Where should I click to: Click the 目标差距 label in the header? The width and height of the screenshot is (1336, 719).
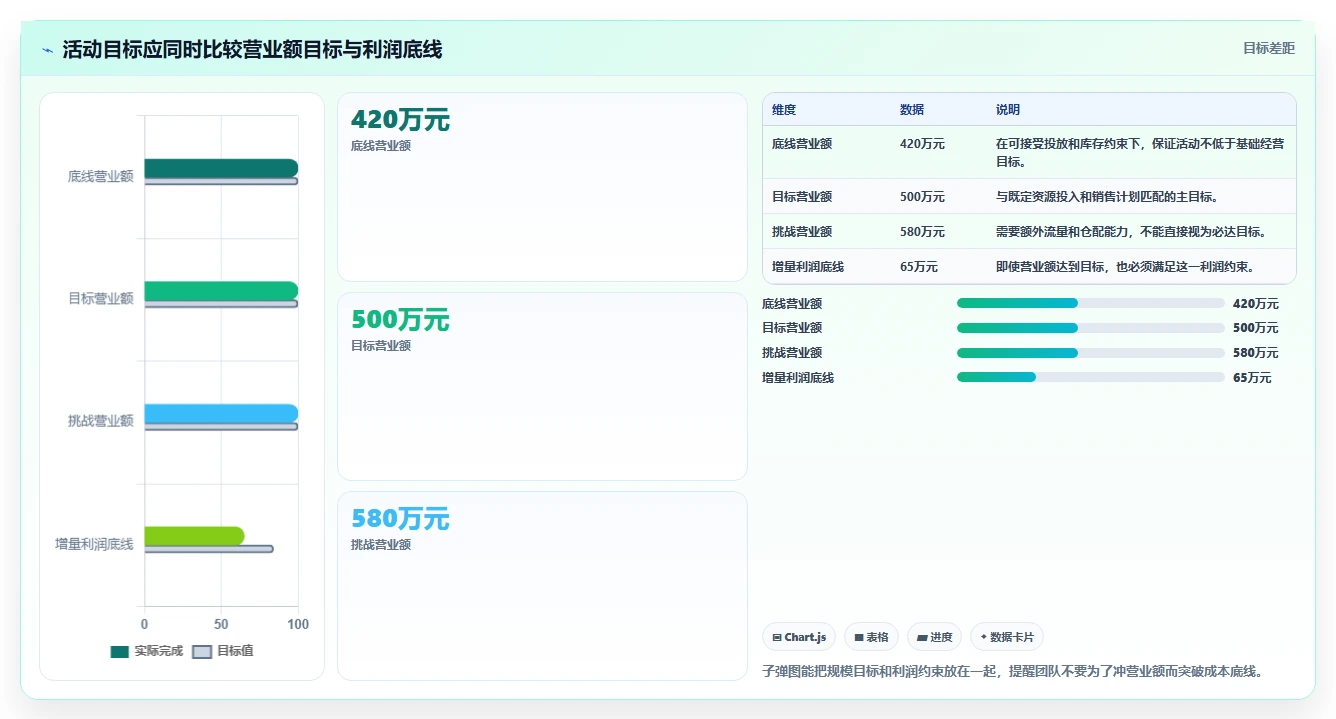(x=1269, y=48)
